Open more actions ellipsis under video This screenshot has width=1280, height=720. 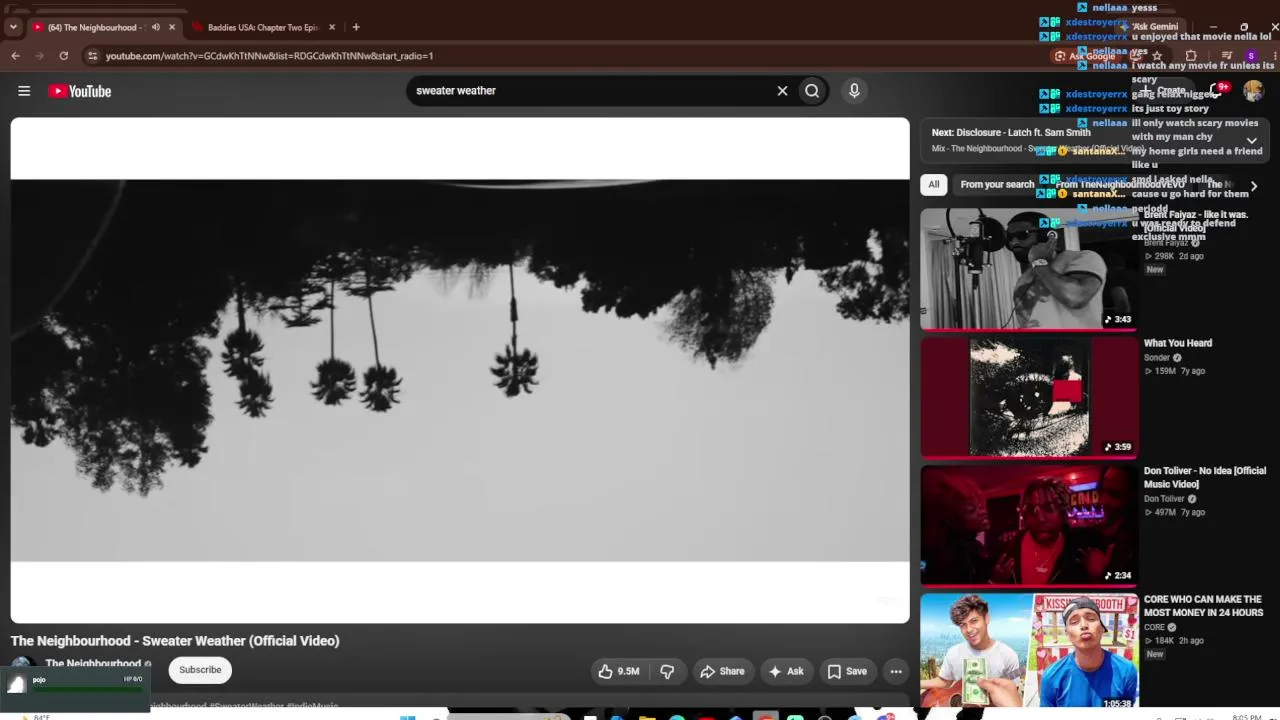click(896, 671)
